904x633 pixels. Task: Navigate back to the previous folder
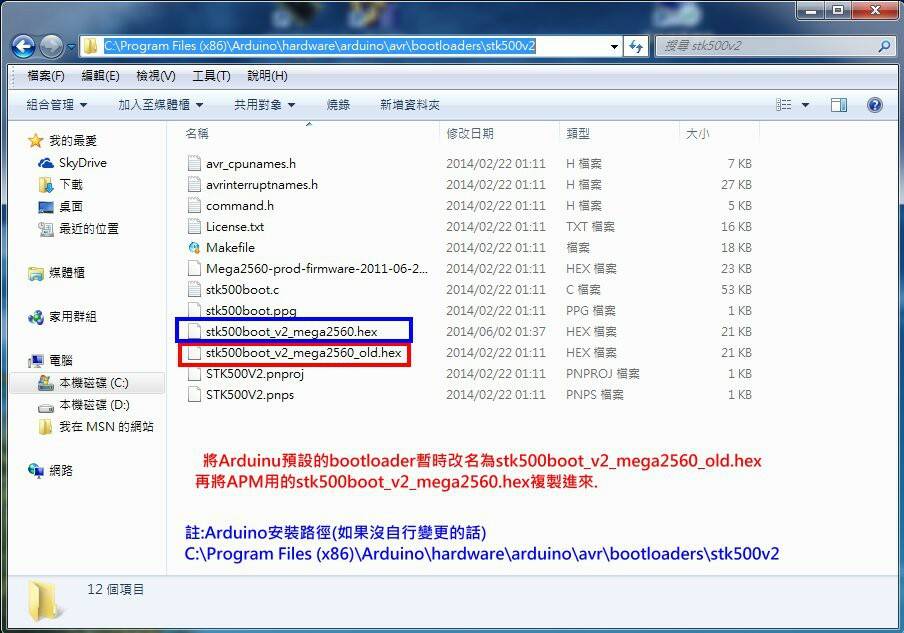pyautogui.click(x=22, y=45)
